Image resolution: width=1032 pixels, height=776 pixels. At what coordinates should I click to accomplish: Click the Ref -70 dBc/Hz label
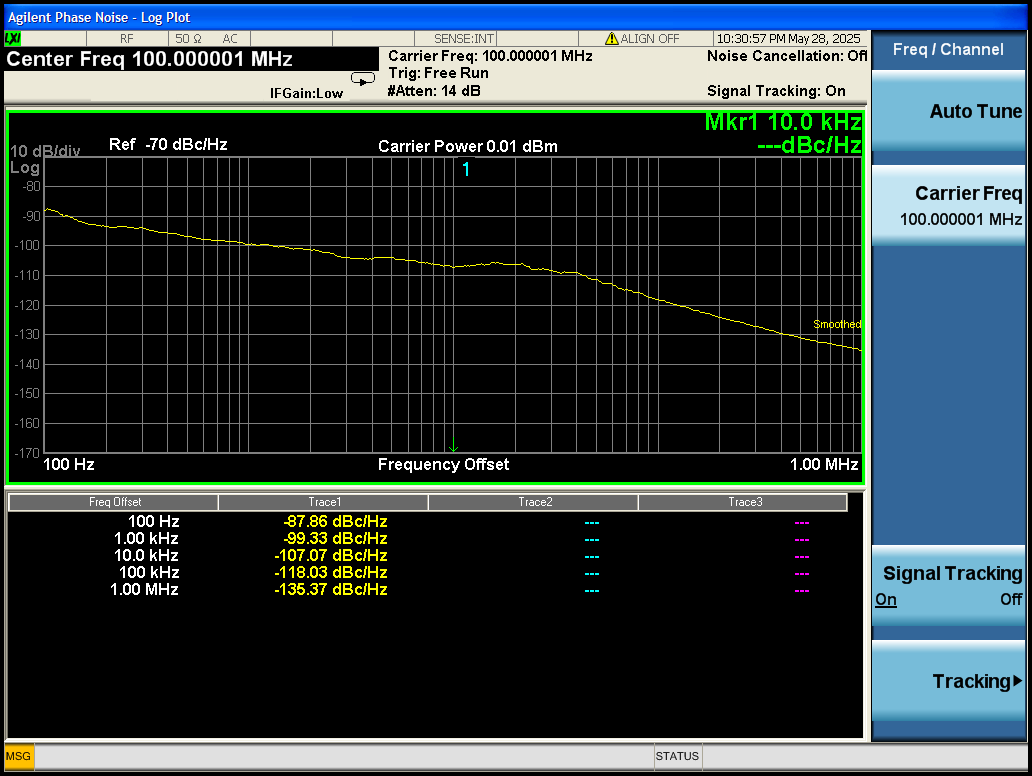tap(168, 144)
